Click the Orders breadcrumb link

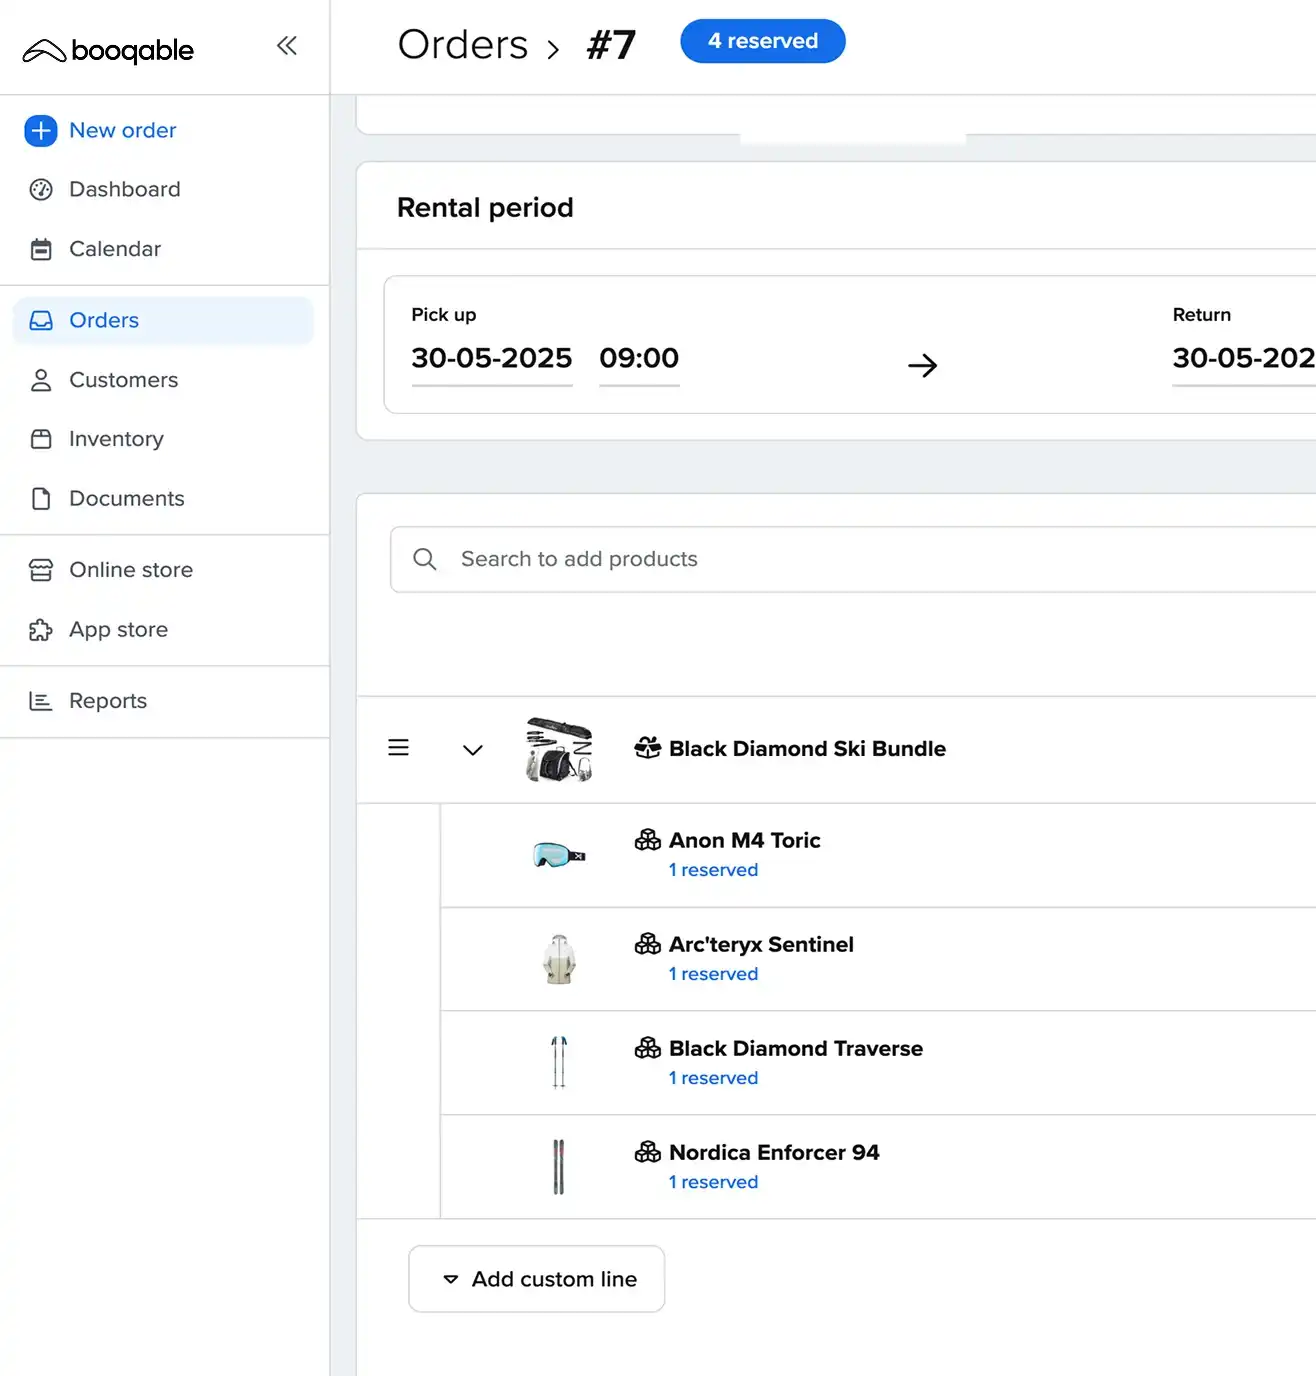tap(463, 45)
